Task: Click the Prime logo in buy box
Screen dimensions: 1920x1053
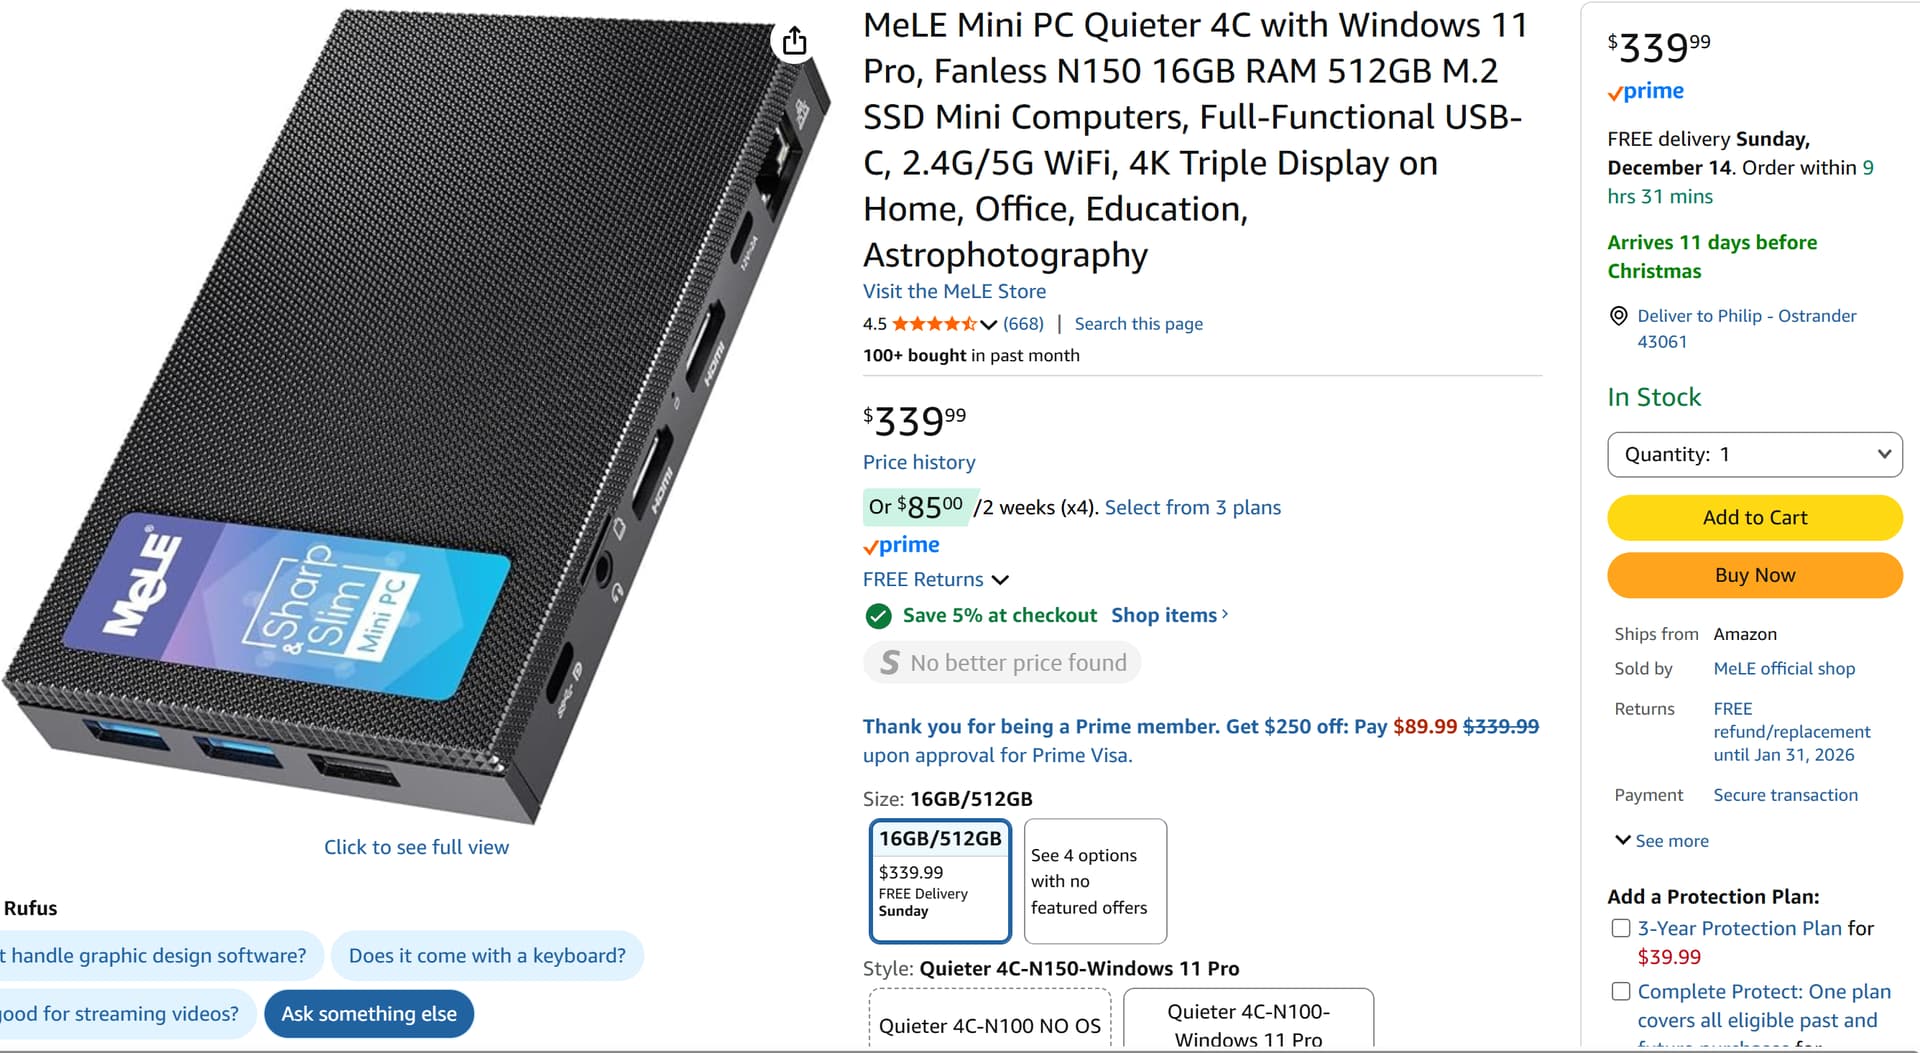Action: point(1646,92)
